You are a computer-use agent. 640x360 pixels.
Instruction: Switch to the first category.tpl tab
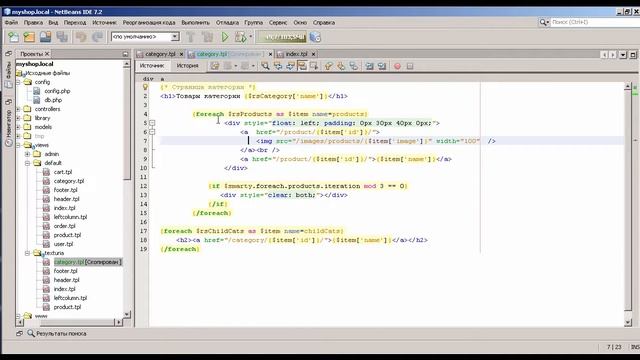pyautogui.click(x=160, y=54)
